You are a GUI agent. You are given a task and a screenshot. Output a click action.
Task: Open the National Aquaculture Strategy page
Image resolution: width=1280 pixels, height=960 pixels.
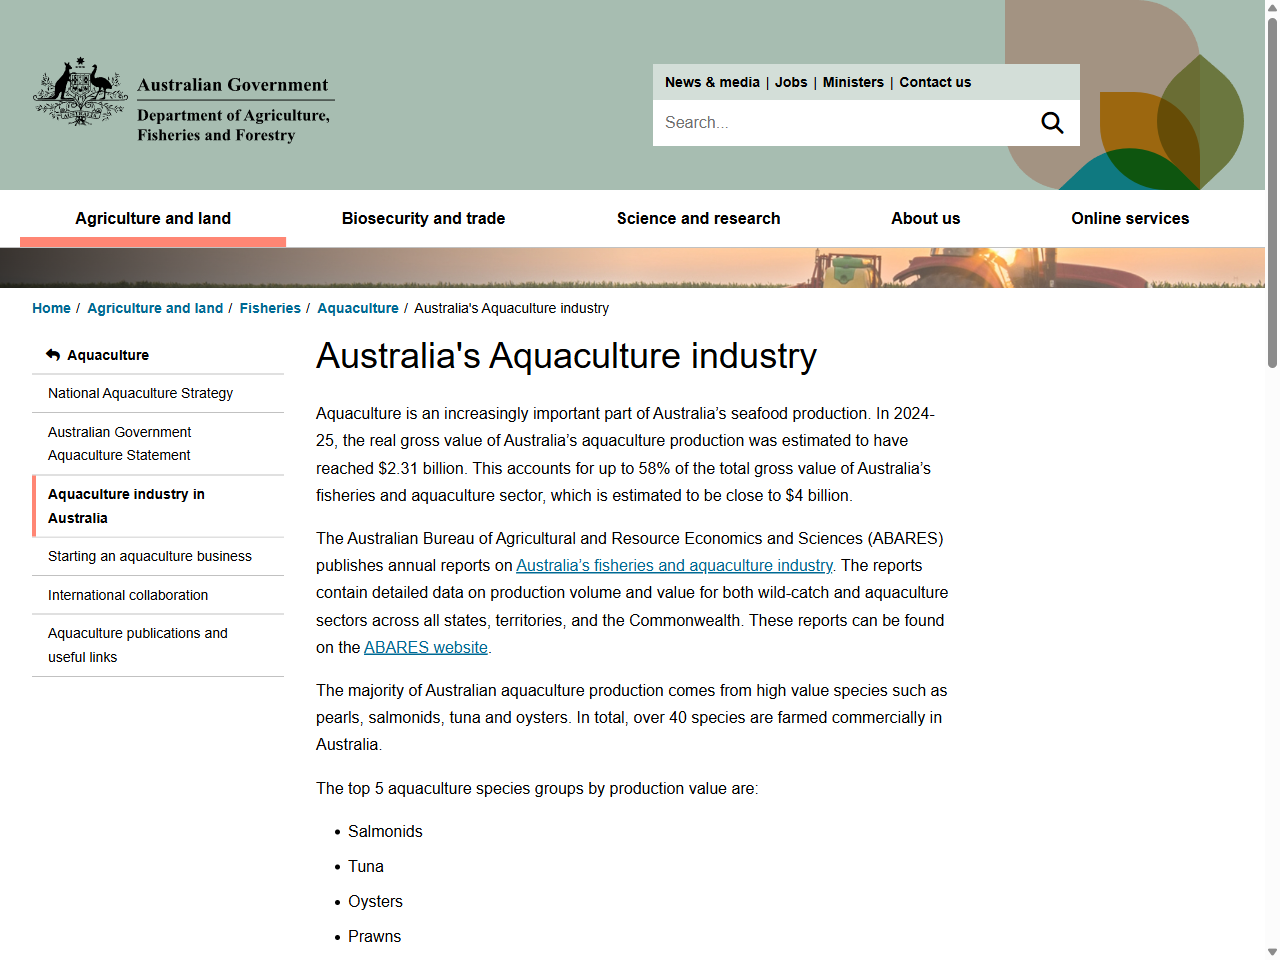pos(140,393)
